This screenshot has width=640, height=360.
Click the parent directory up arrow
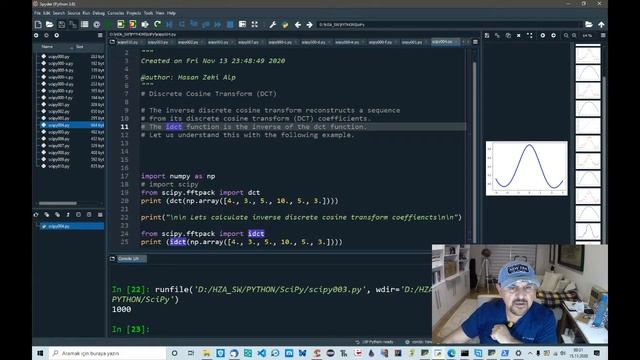[x=601, y=24]
